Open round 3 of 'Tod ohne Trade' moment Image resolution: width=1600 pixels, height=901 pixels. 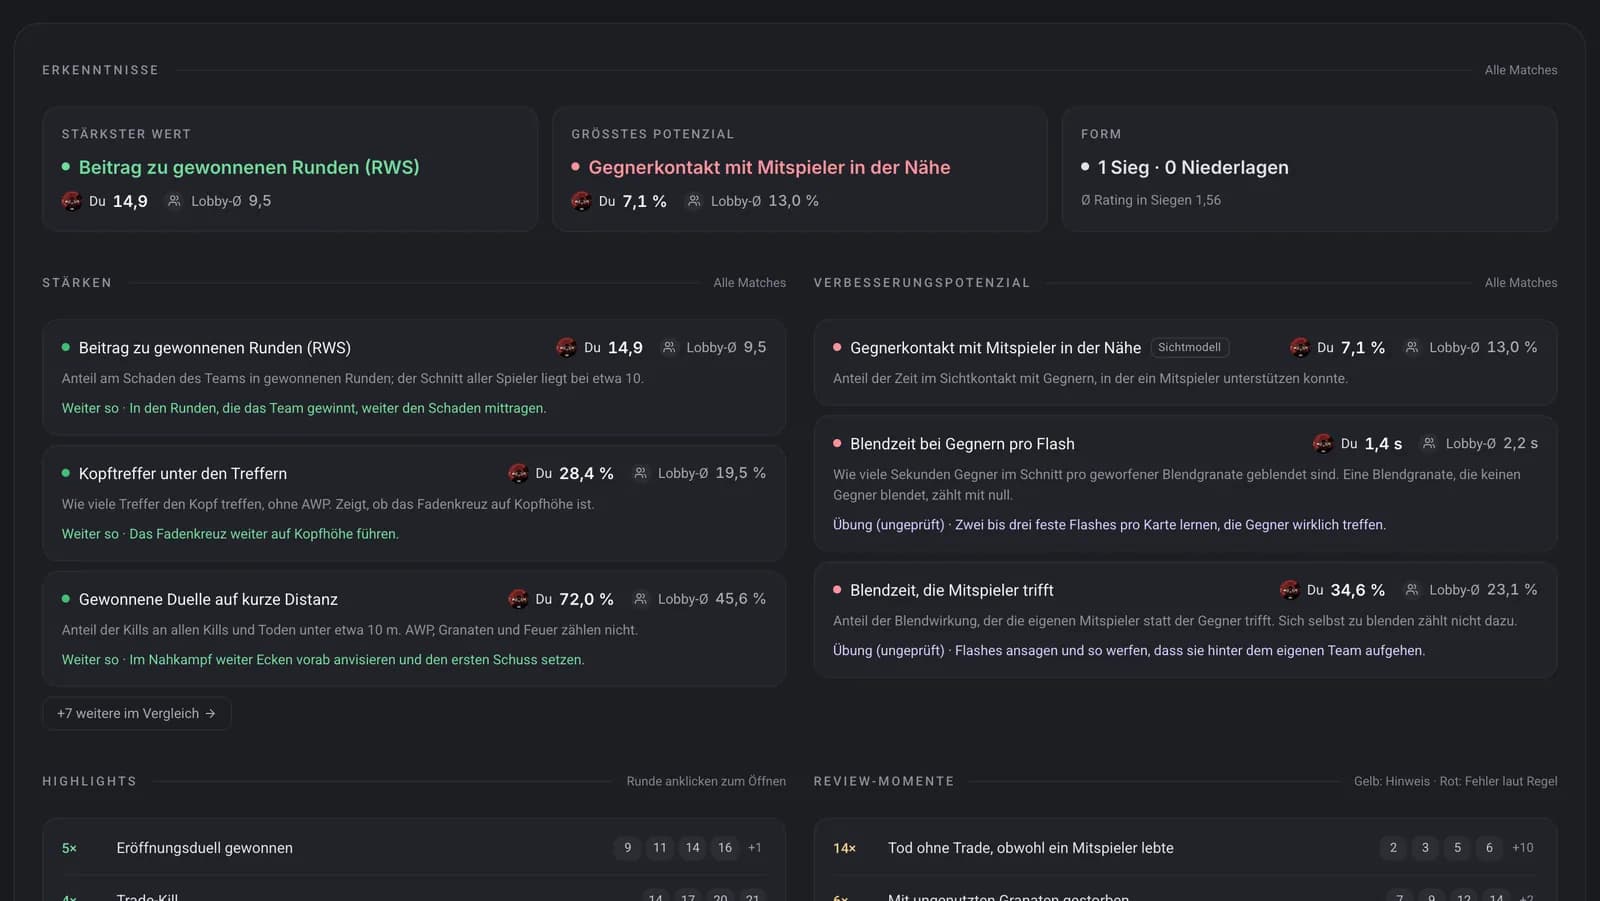click(1425, 847)
